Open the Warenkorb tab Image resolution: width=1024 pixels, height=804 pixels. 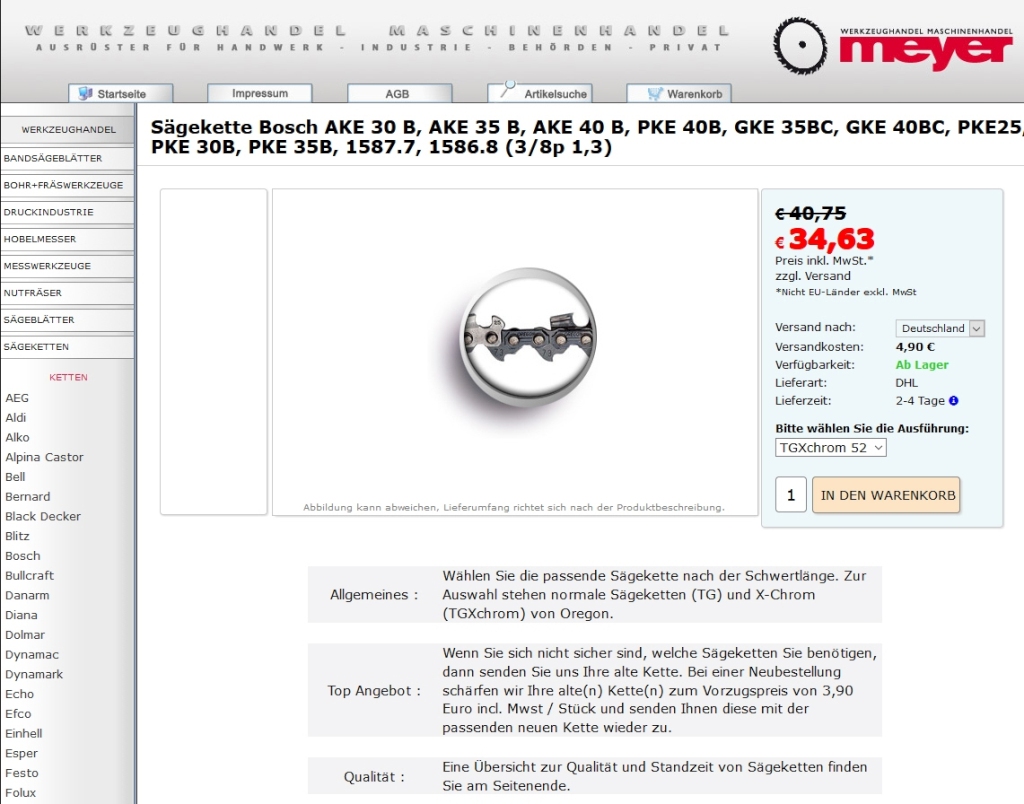click(679, 93)
